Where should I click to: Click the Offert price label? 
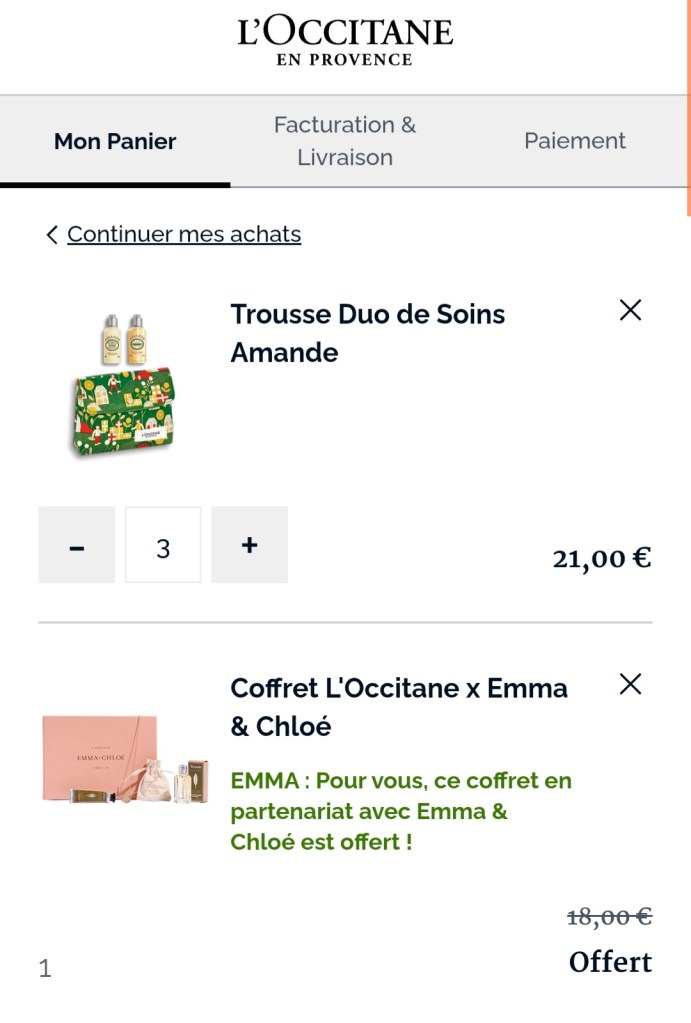[610, 962]
